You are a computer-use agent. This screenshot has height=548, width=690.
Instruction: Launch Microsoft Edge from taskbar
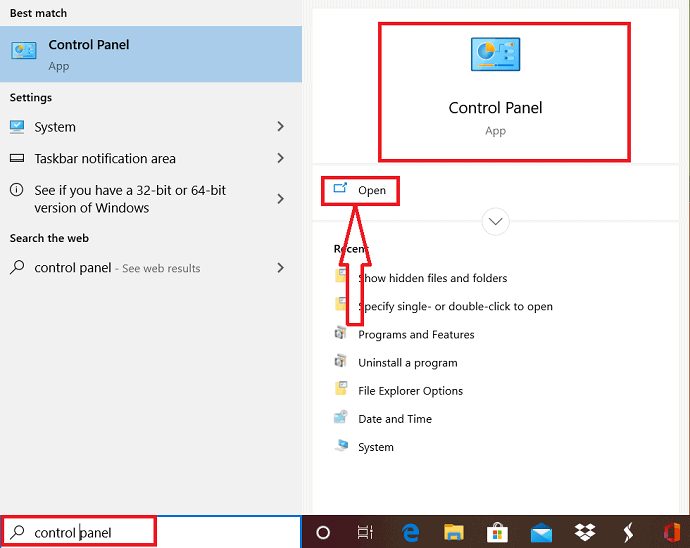coord(410,533)
